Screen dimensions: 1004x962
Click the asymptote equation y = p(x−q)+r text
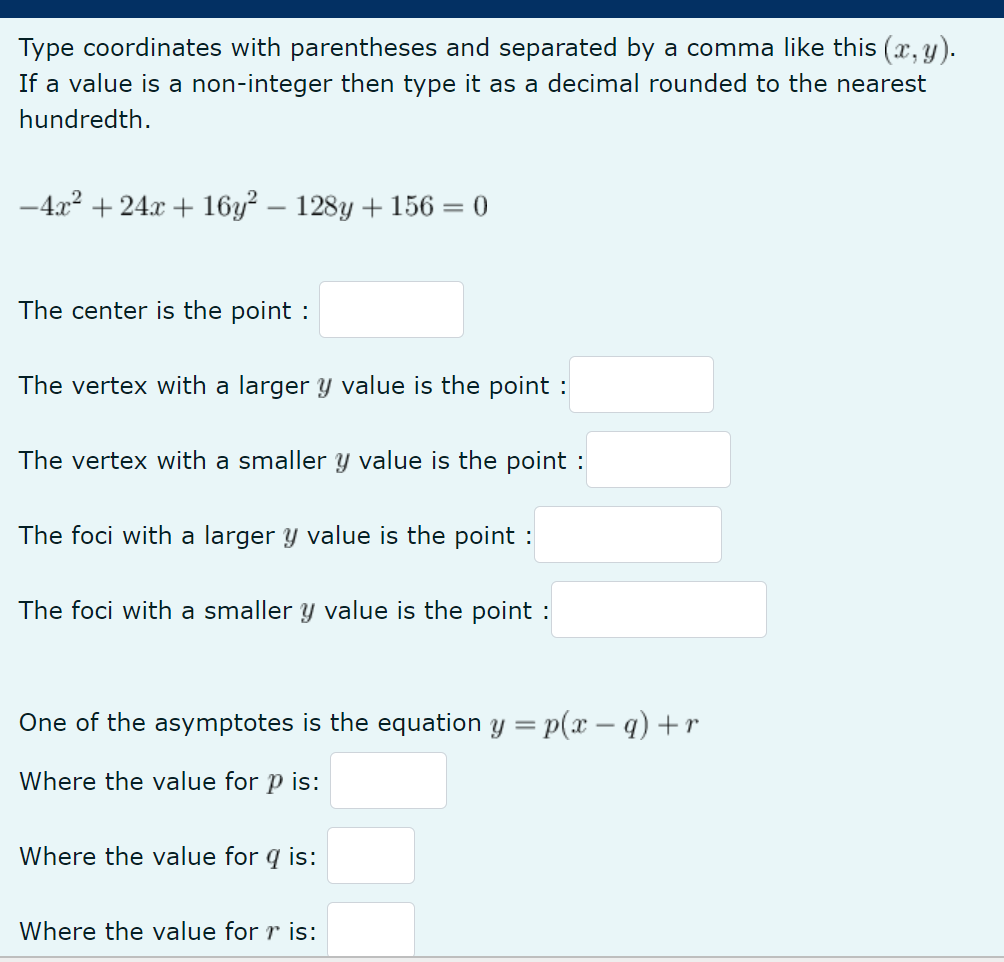[x=360, y=722]
